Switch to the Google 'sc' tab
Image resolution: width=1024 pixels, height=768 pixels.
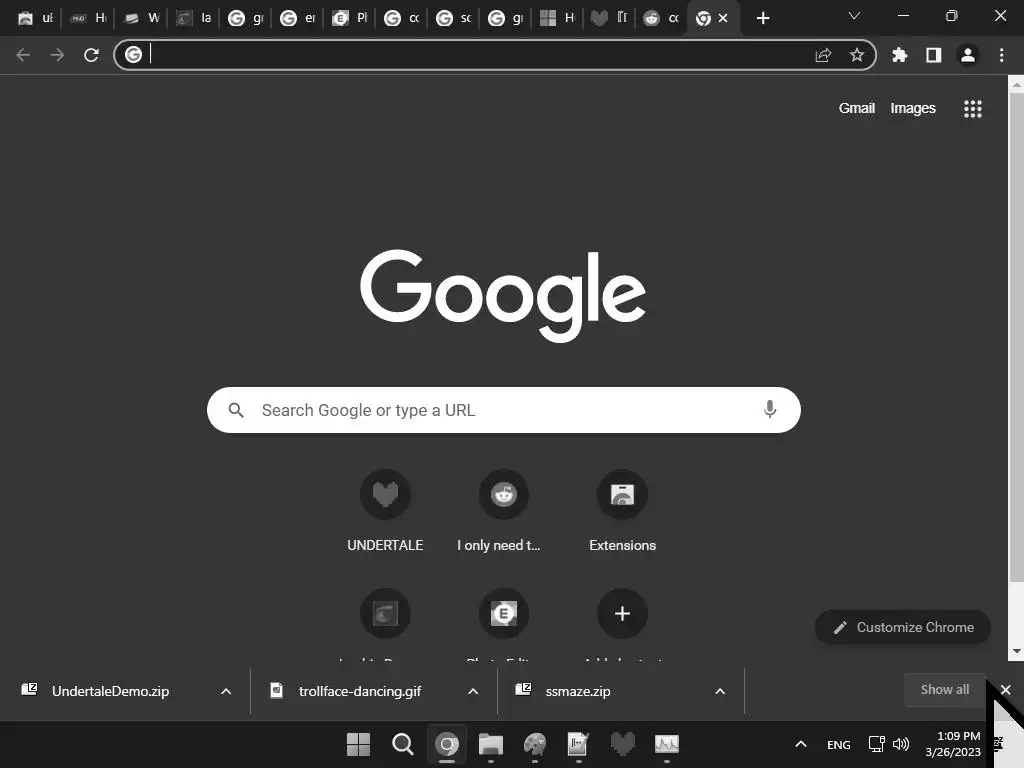pyautogui.click(x=454, y=18)
